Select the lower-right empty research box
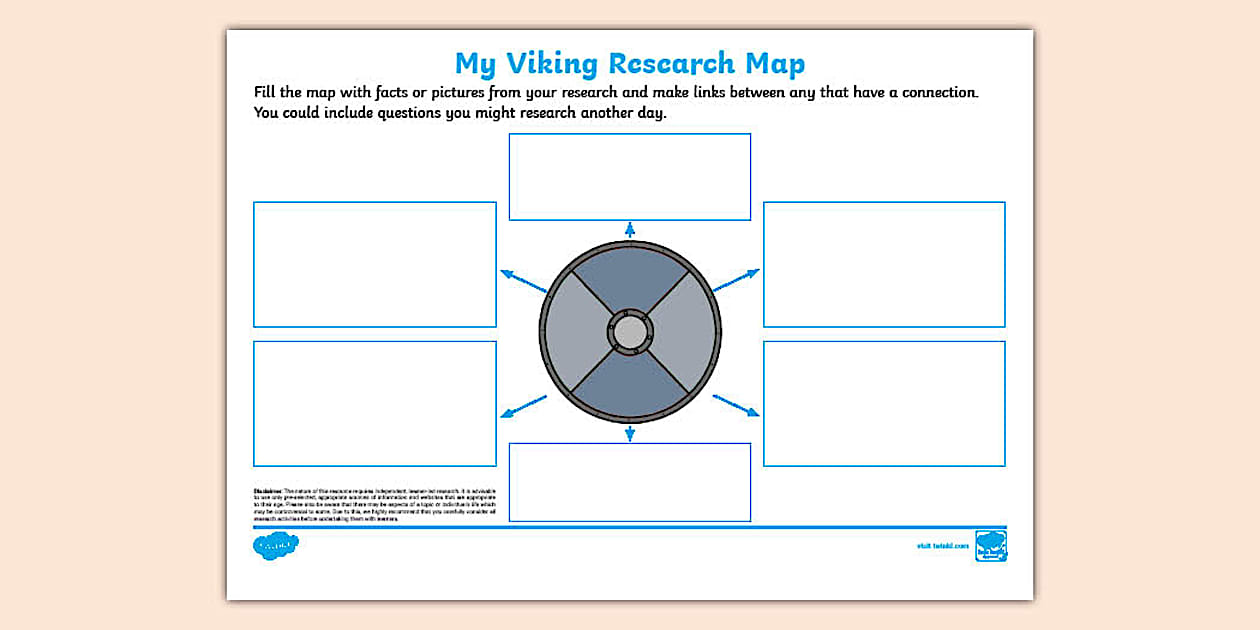Screen dimensions: 1260x630 884,403
